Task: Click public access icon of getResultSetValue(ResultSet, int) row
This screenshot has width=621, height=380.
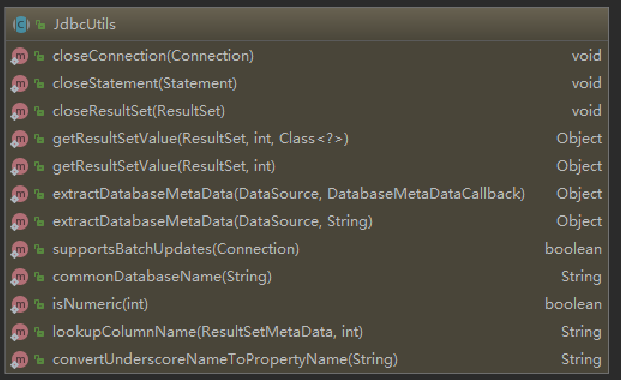Action: (39, 166)
